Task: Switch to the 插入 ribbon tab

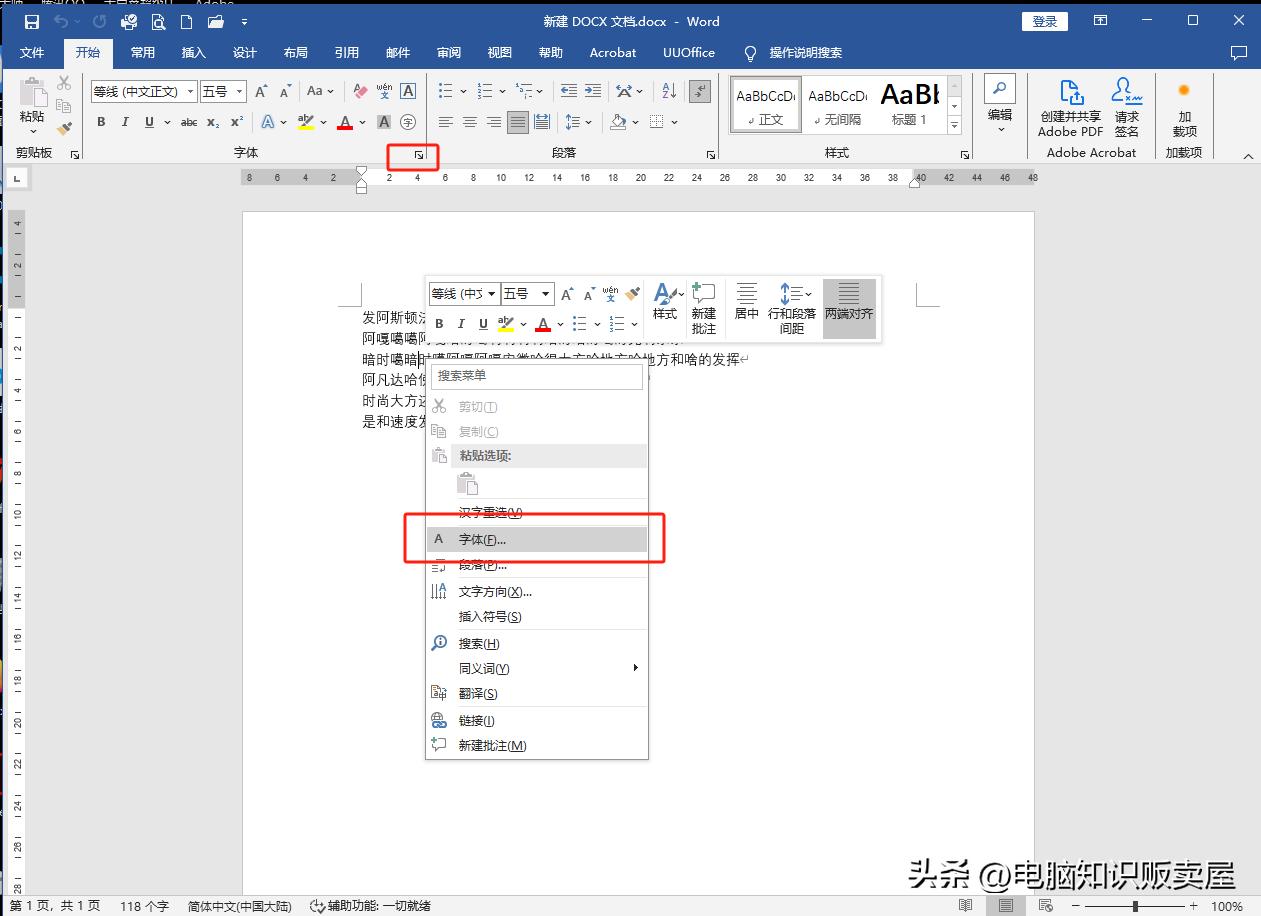Action: pos(193,52)
